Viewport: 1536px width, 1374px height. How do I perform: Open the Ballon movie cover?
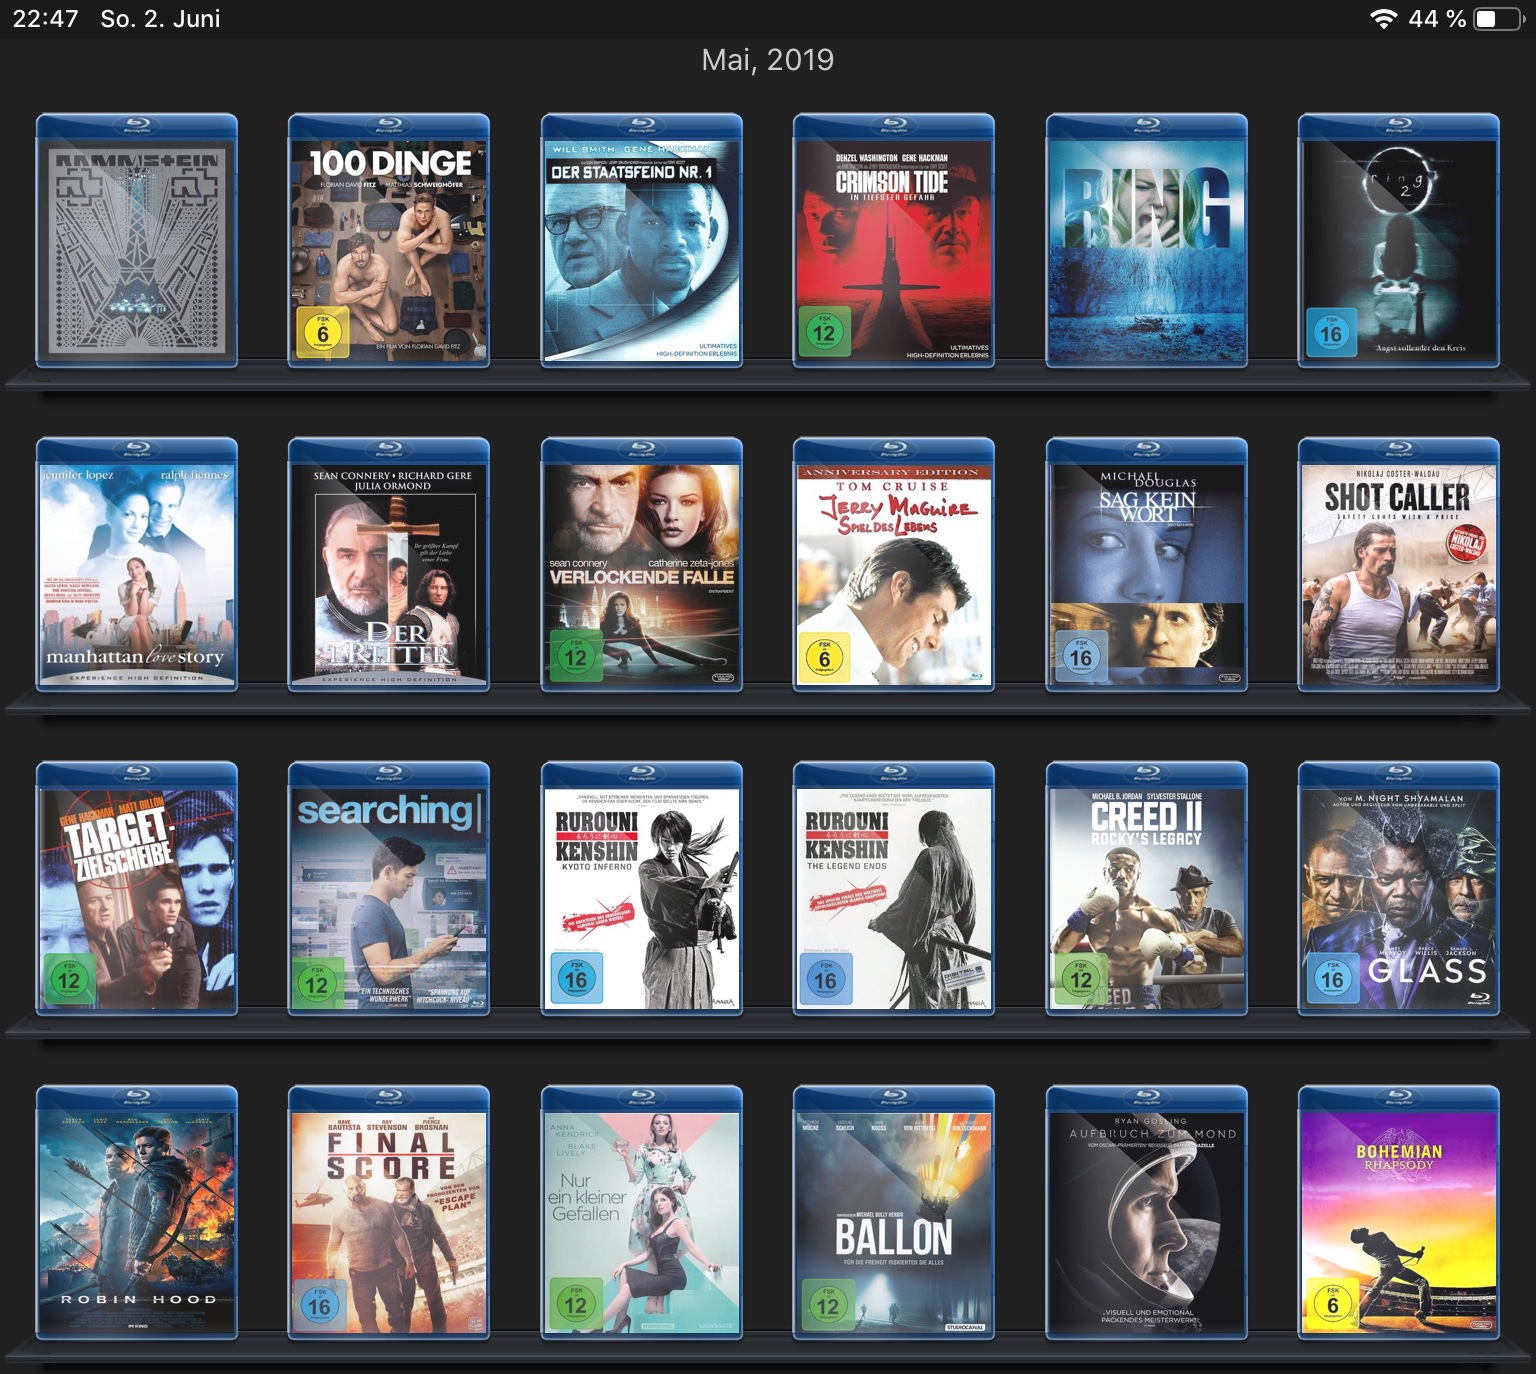click(x=894, y=1213)
